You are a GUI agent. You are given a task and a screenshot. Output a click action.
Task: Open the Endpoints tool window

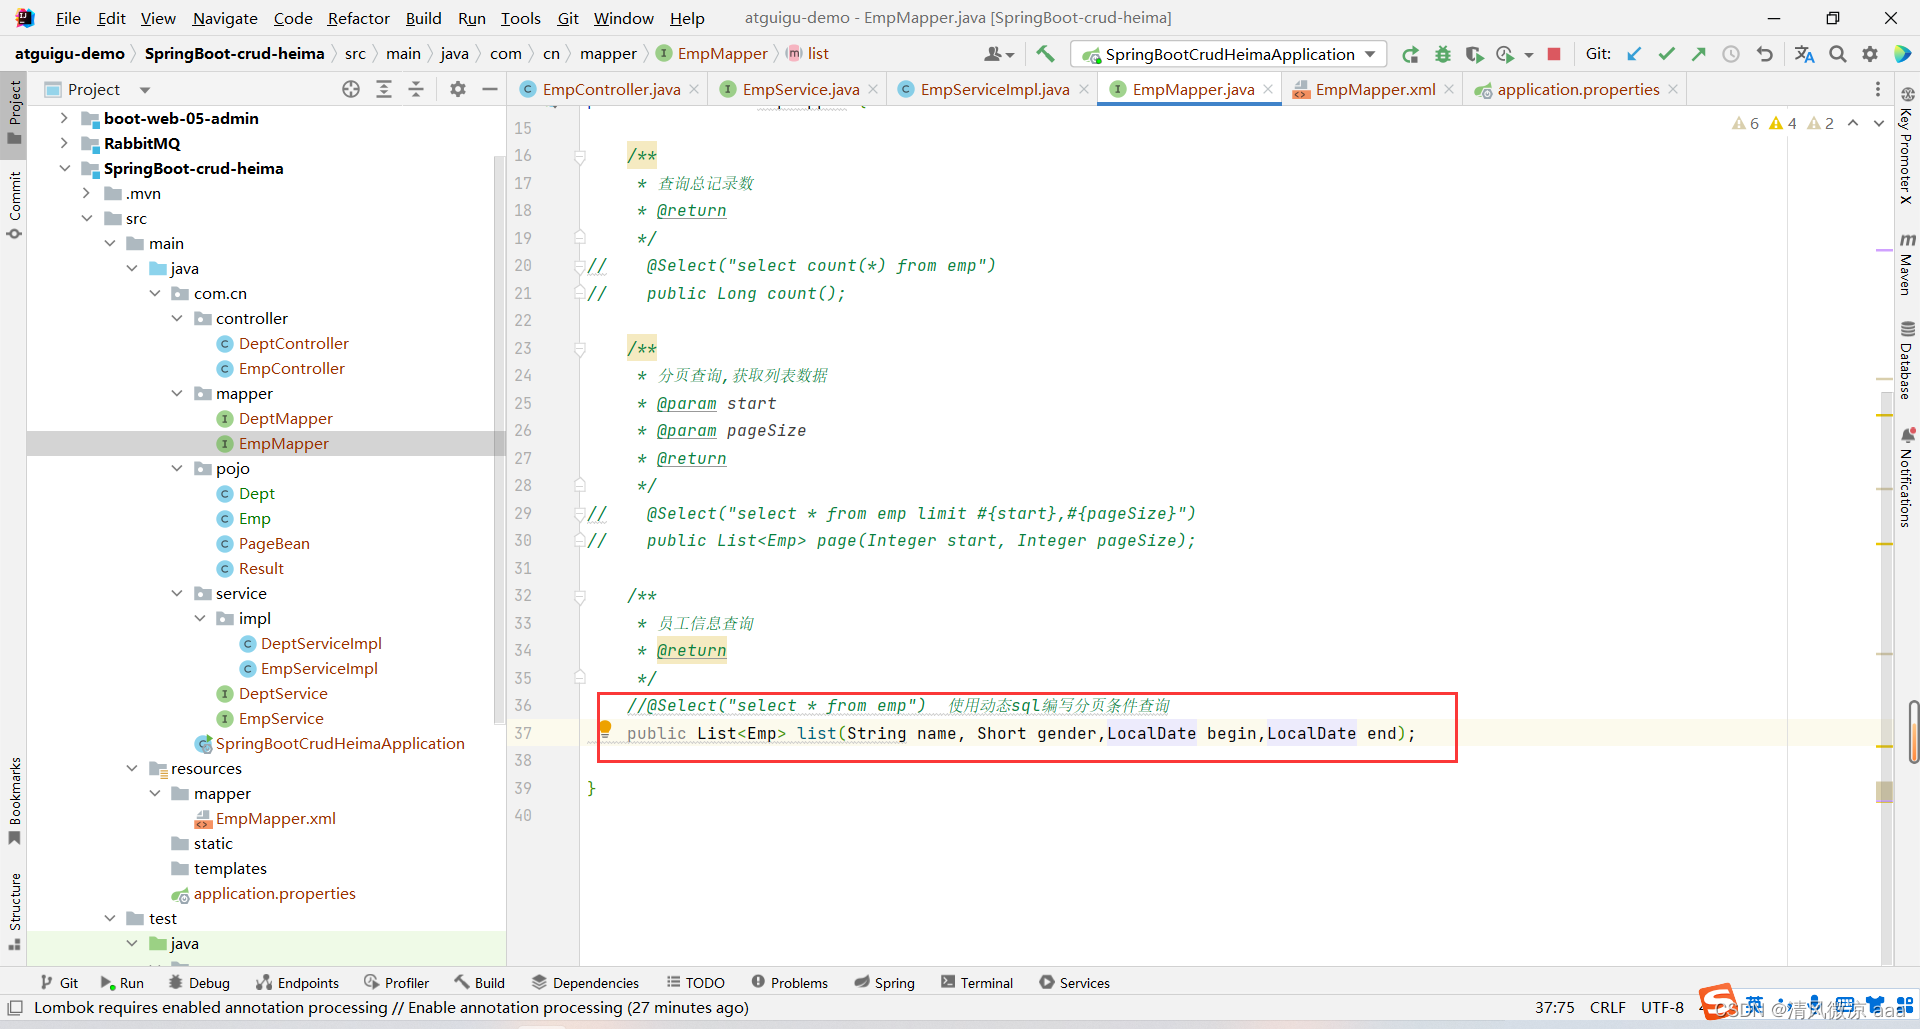point(297,983)
